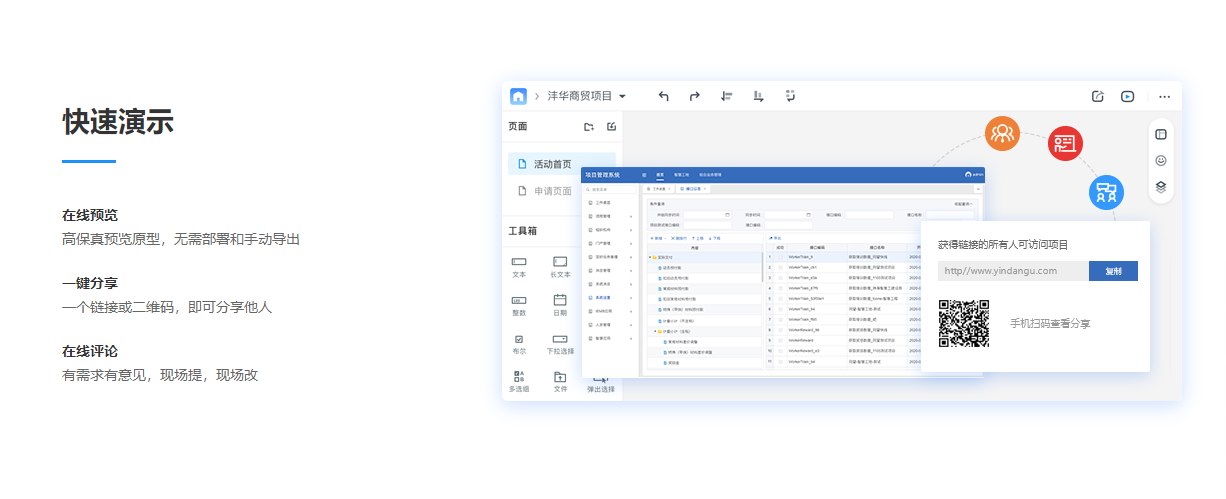Click the bottom-align icon in the toolbar
This screenshot has height=499, width=1226.
point(759,97)
